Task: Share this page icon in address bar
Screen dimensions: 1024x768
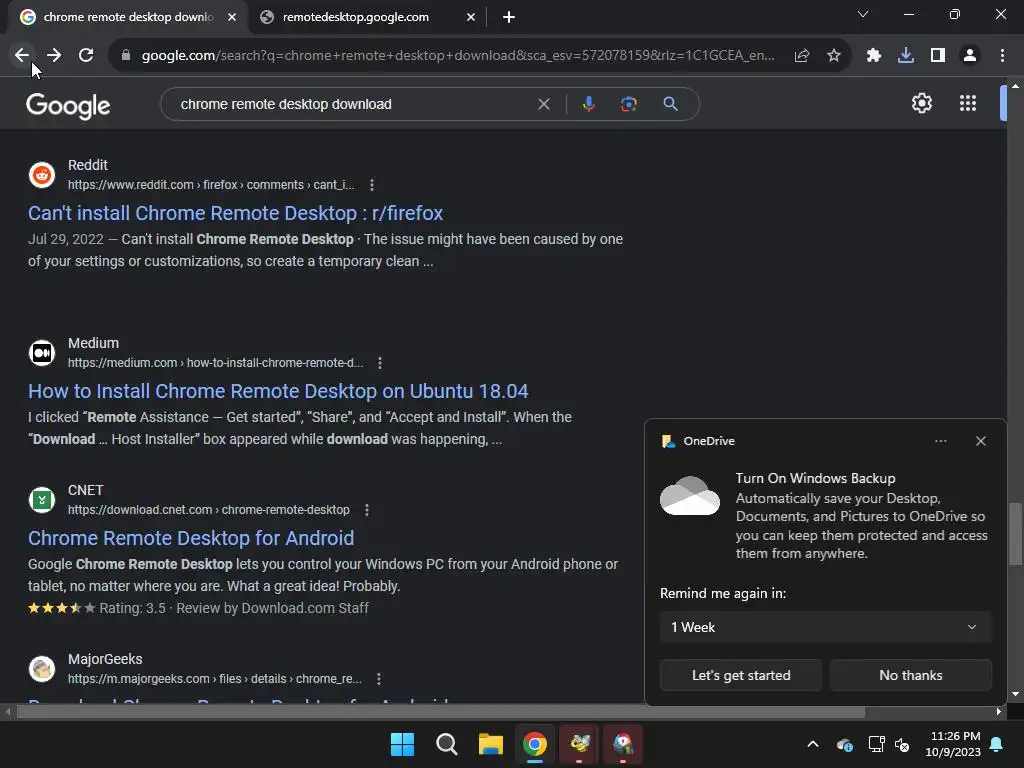Action: click(802, 56)
